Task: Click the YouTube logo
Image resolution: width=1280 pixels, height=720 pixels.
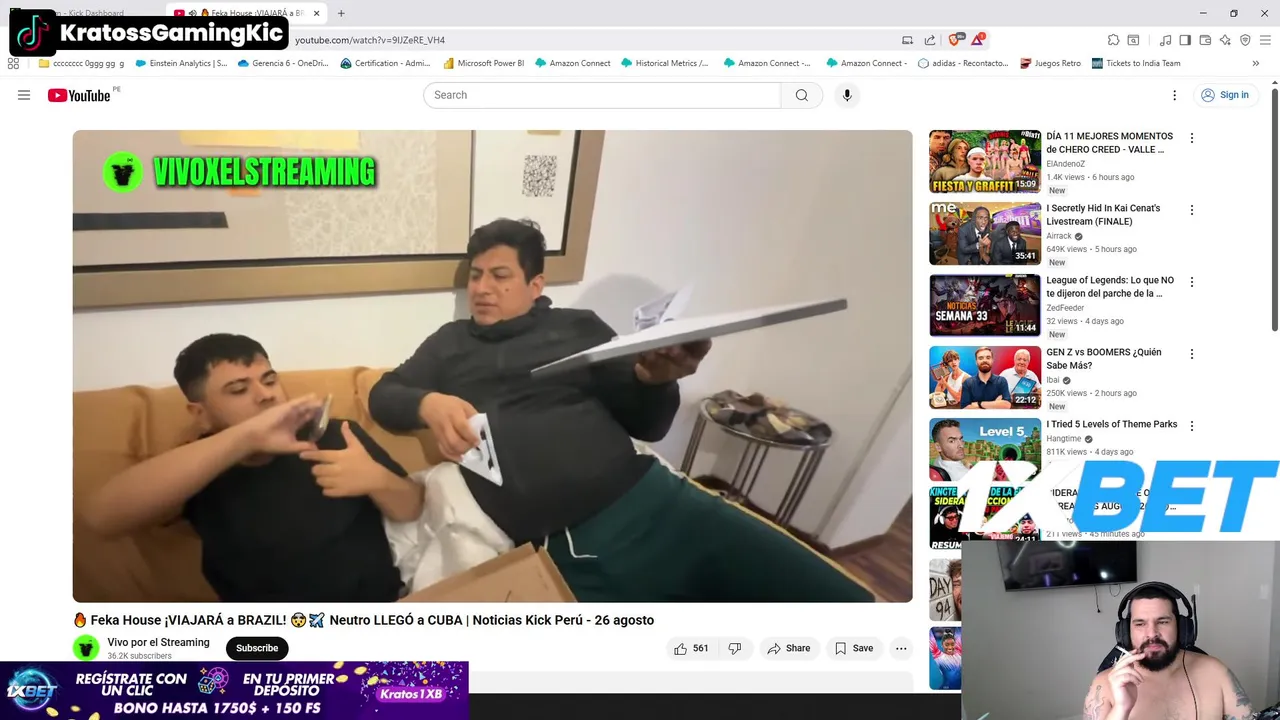Action: [x=79, y=95]
